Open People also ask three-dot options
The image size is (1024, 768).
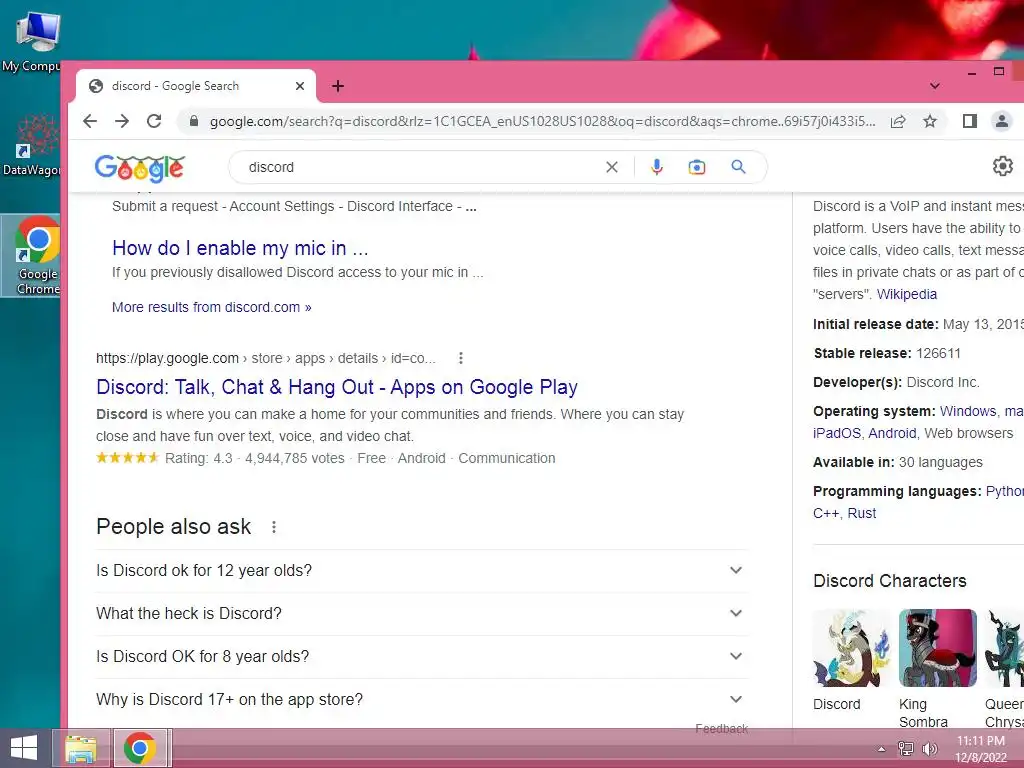tap(274, 526)
